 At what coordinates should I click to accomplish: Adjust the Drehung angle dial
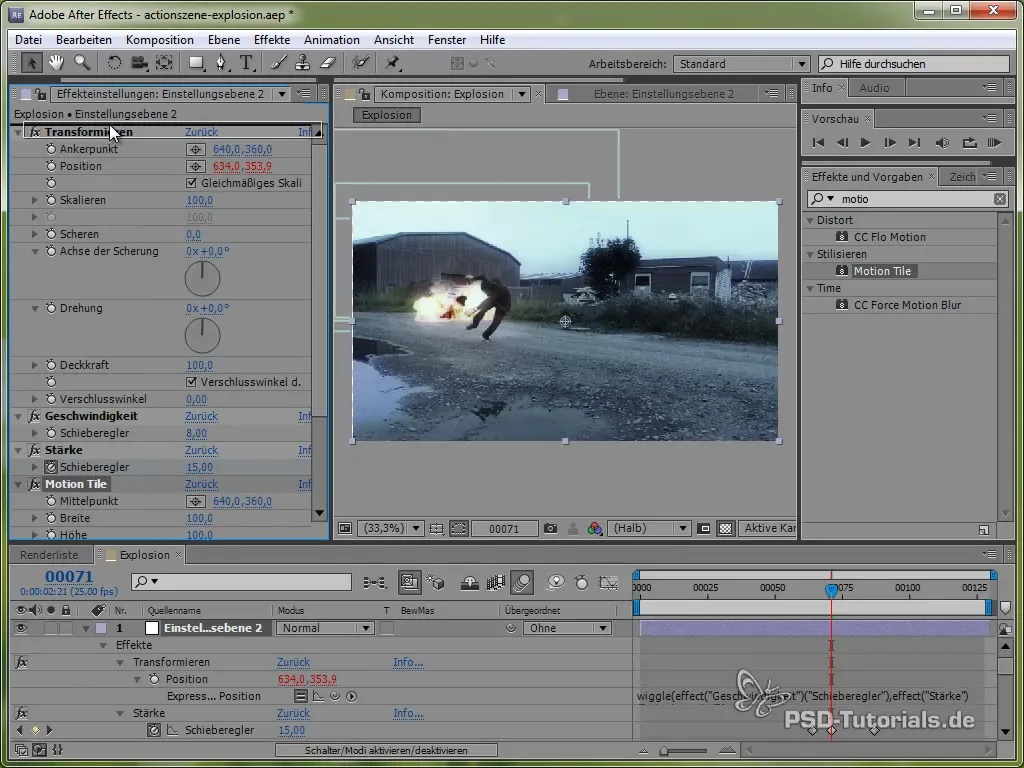coord(202,336)
